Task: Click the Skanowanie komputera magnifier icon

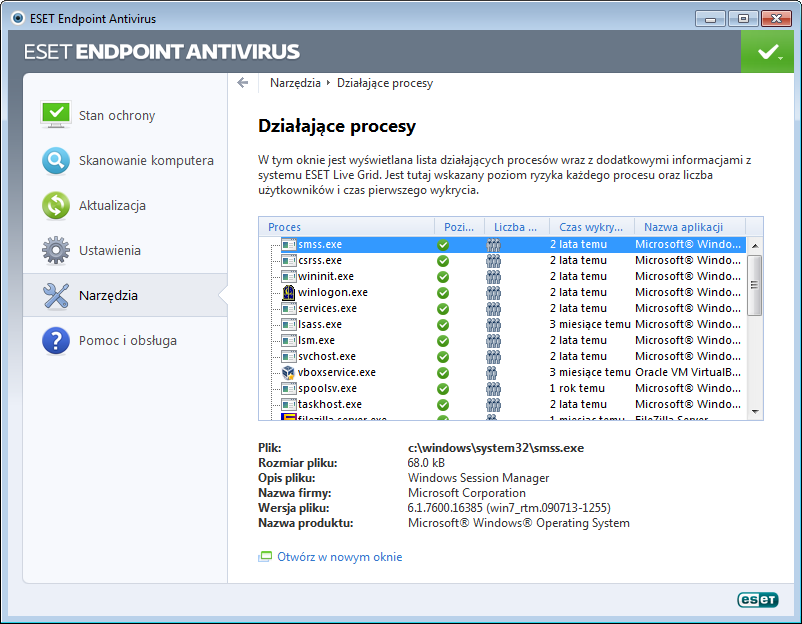Action: tap(56, 161)
